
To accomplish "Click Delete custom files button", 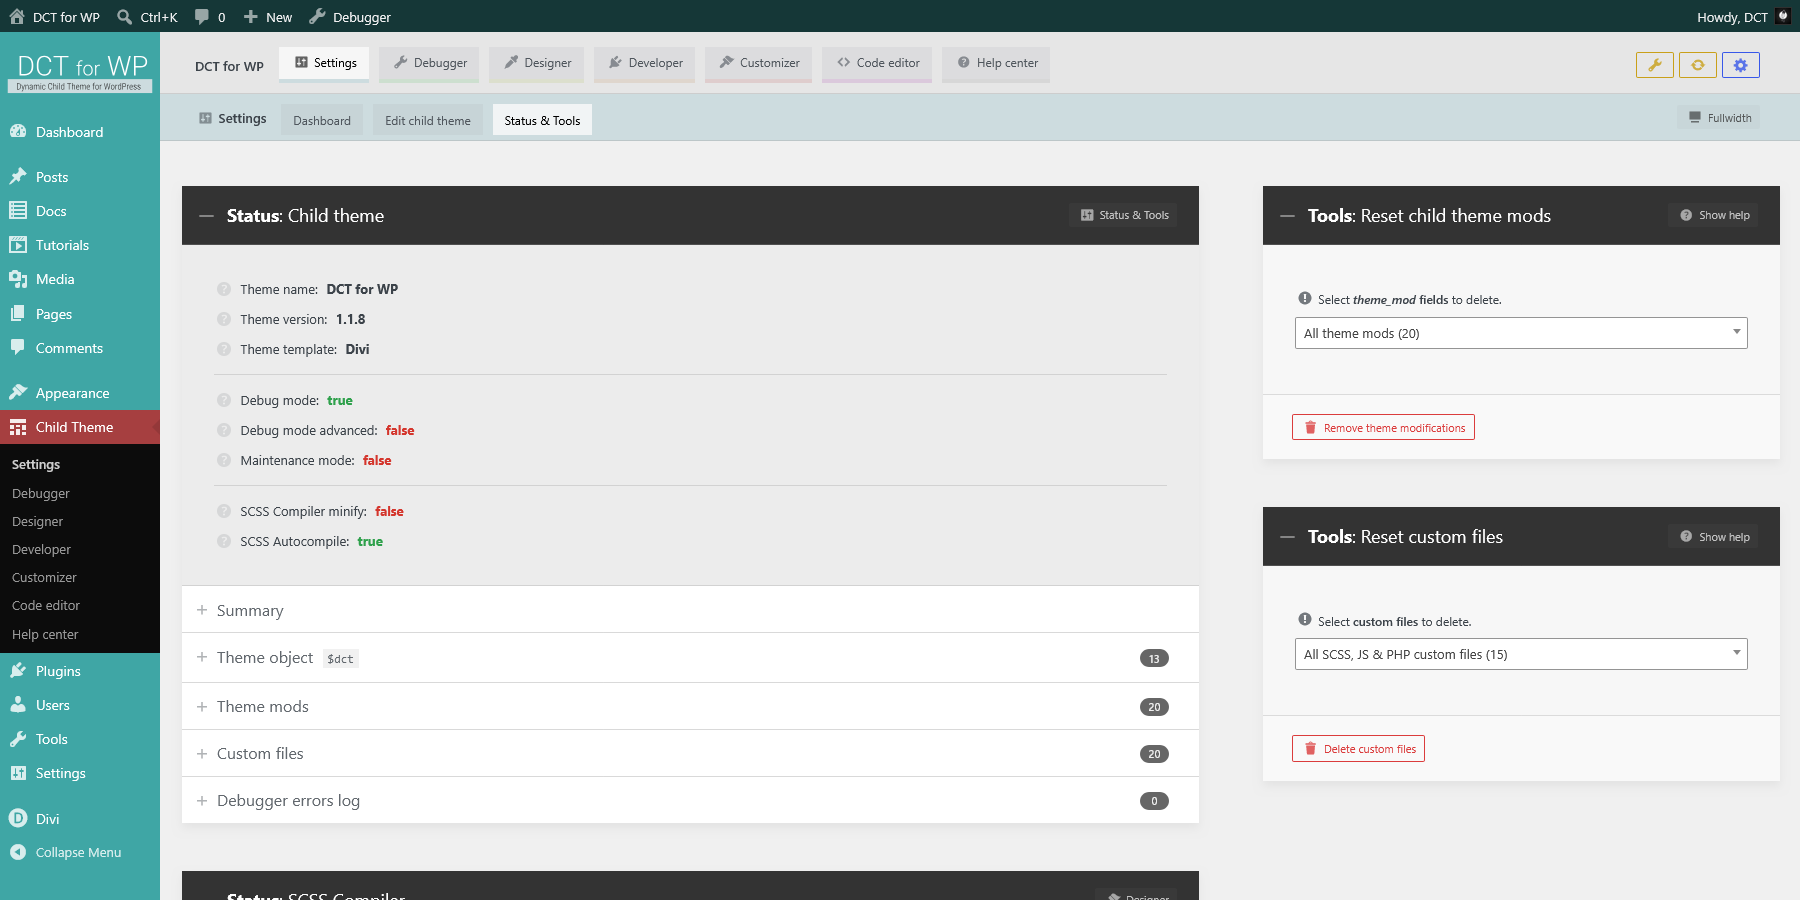I will [x=1358, y=748].
